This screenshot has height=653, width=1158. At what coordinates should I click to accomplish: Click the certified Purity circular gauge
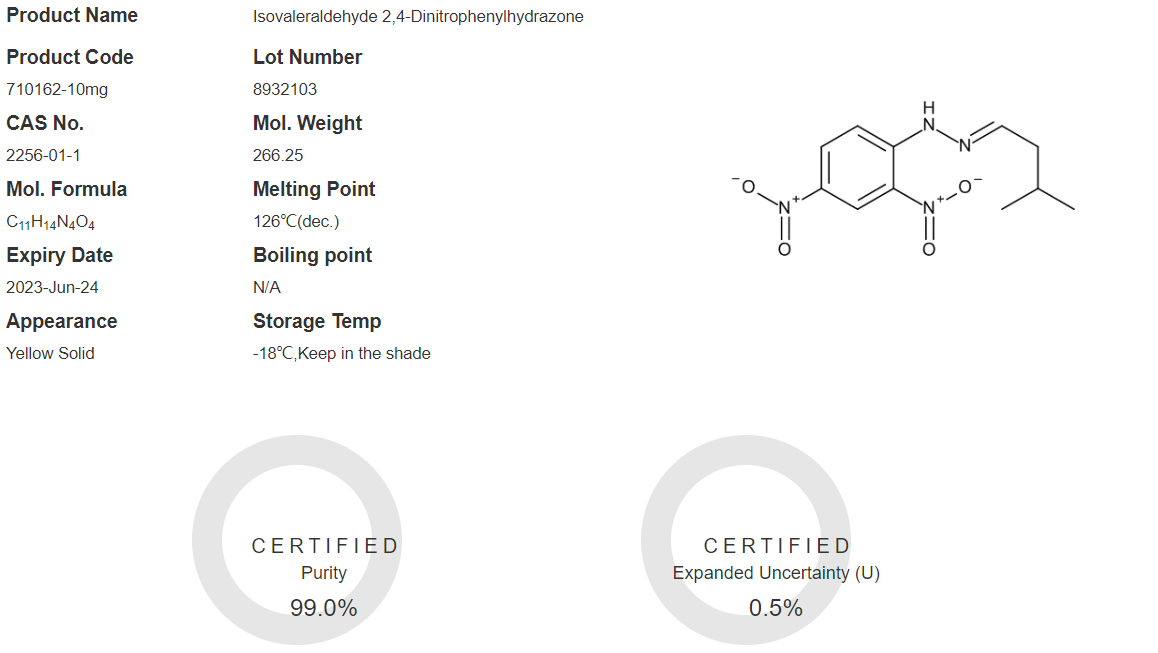(x=297, y=540)
